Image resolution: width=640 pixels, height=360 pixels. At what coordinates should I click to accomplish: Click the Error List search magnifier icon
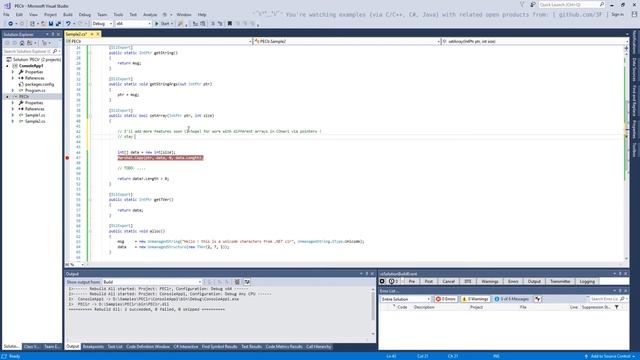(x=622, y=299)
